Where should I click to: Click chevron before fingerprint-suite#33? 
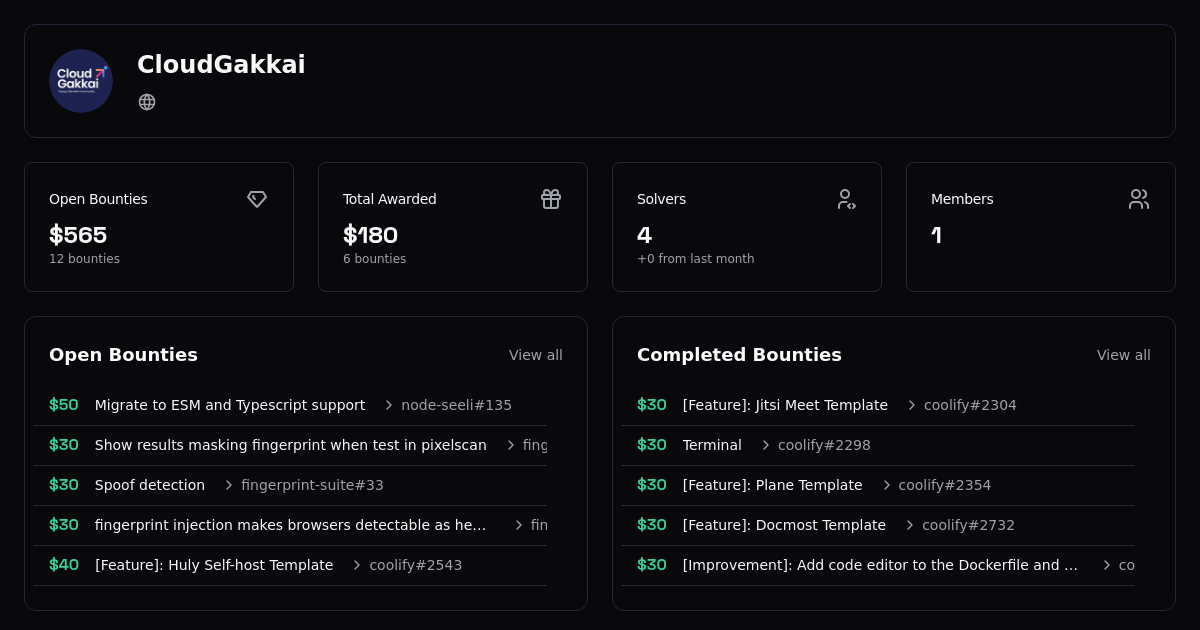(x=229, y=485)
